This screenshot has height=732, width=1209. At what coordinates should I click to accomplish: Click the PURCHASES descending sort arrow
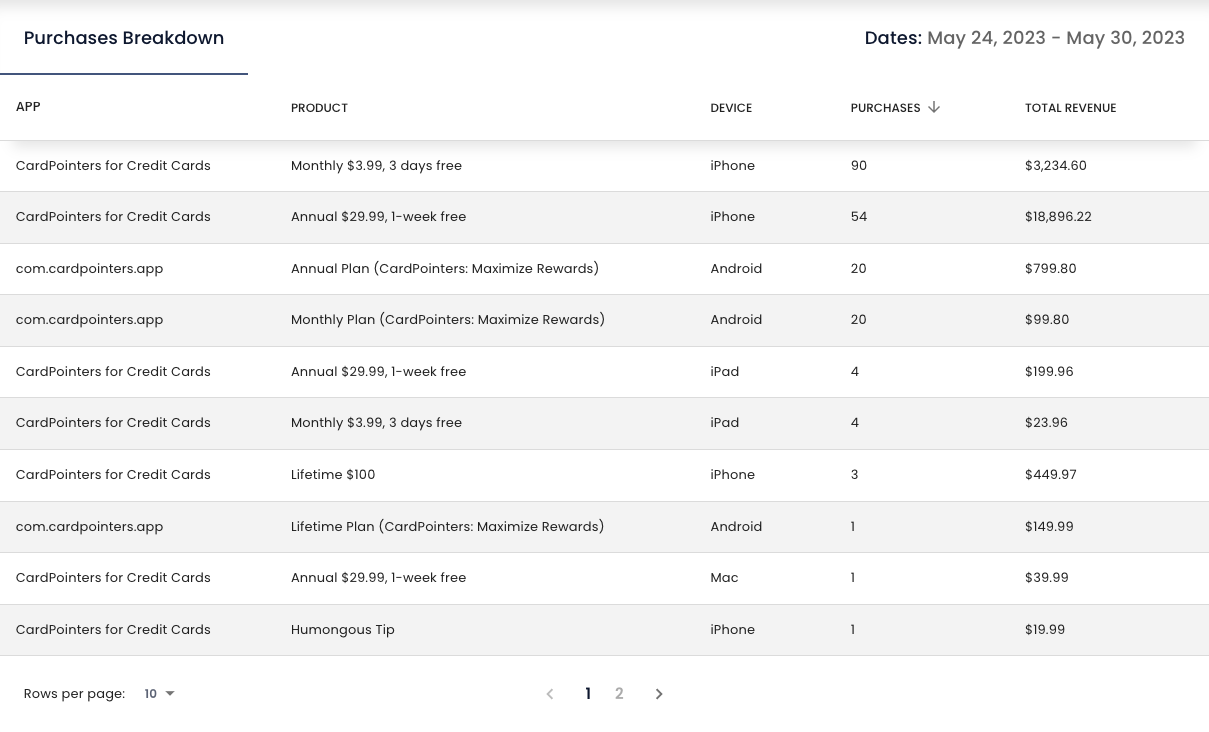tap(934, 107)
